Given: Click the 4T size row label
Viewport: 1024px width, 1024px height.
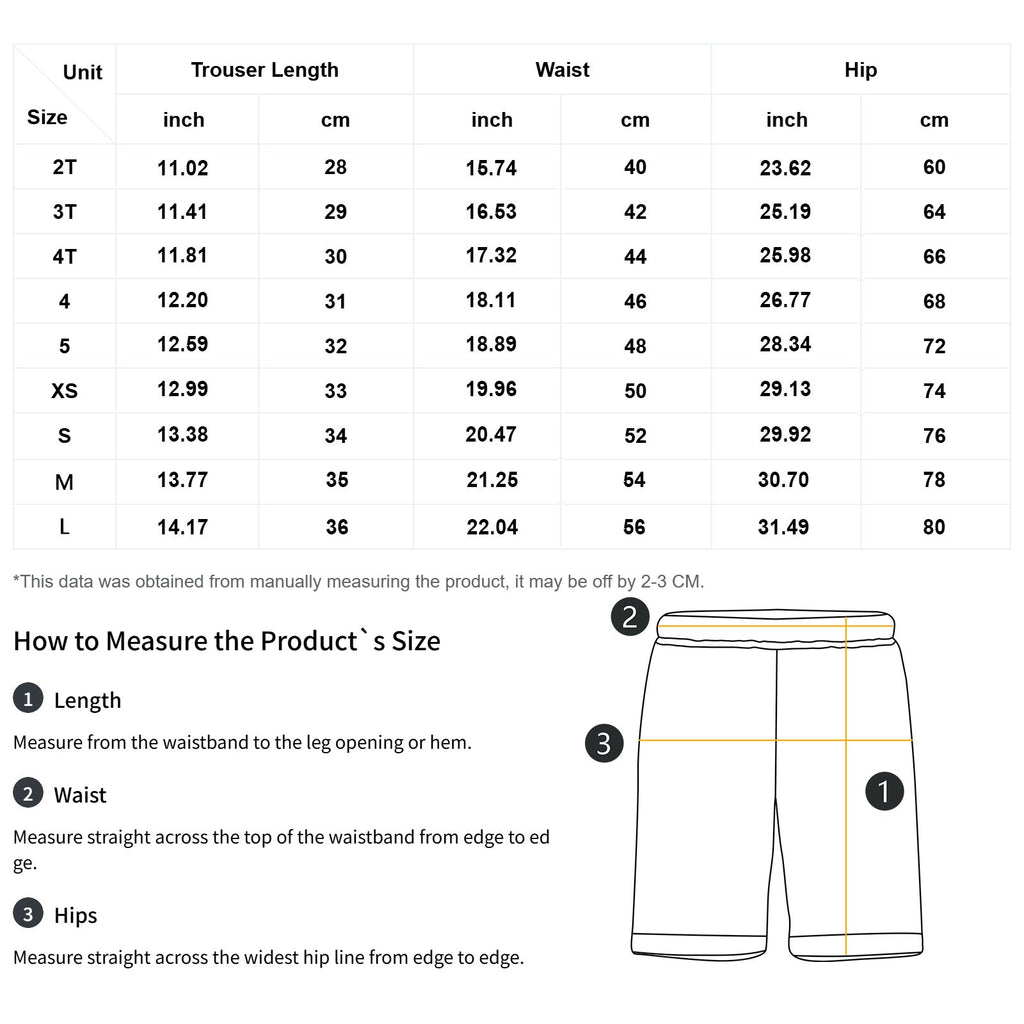Looking at the screenshot, I should point(65,256).
